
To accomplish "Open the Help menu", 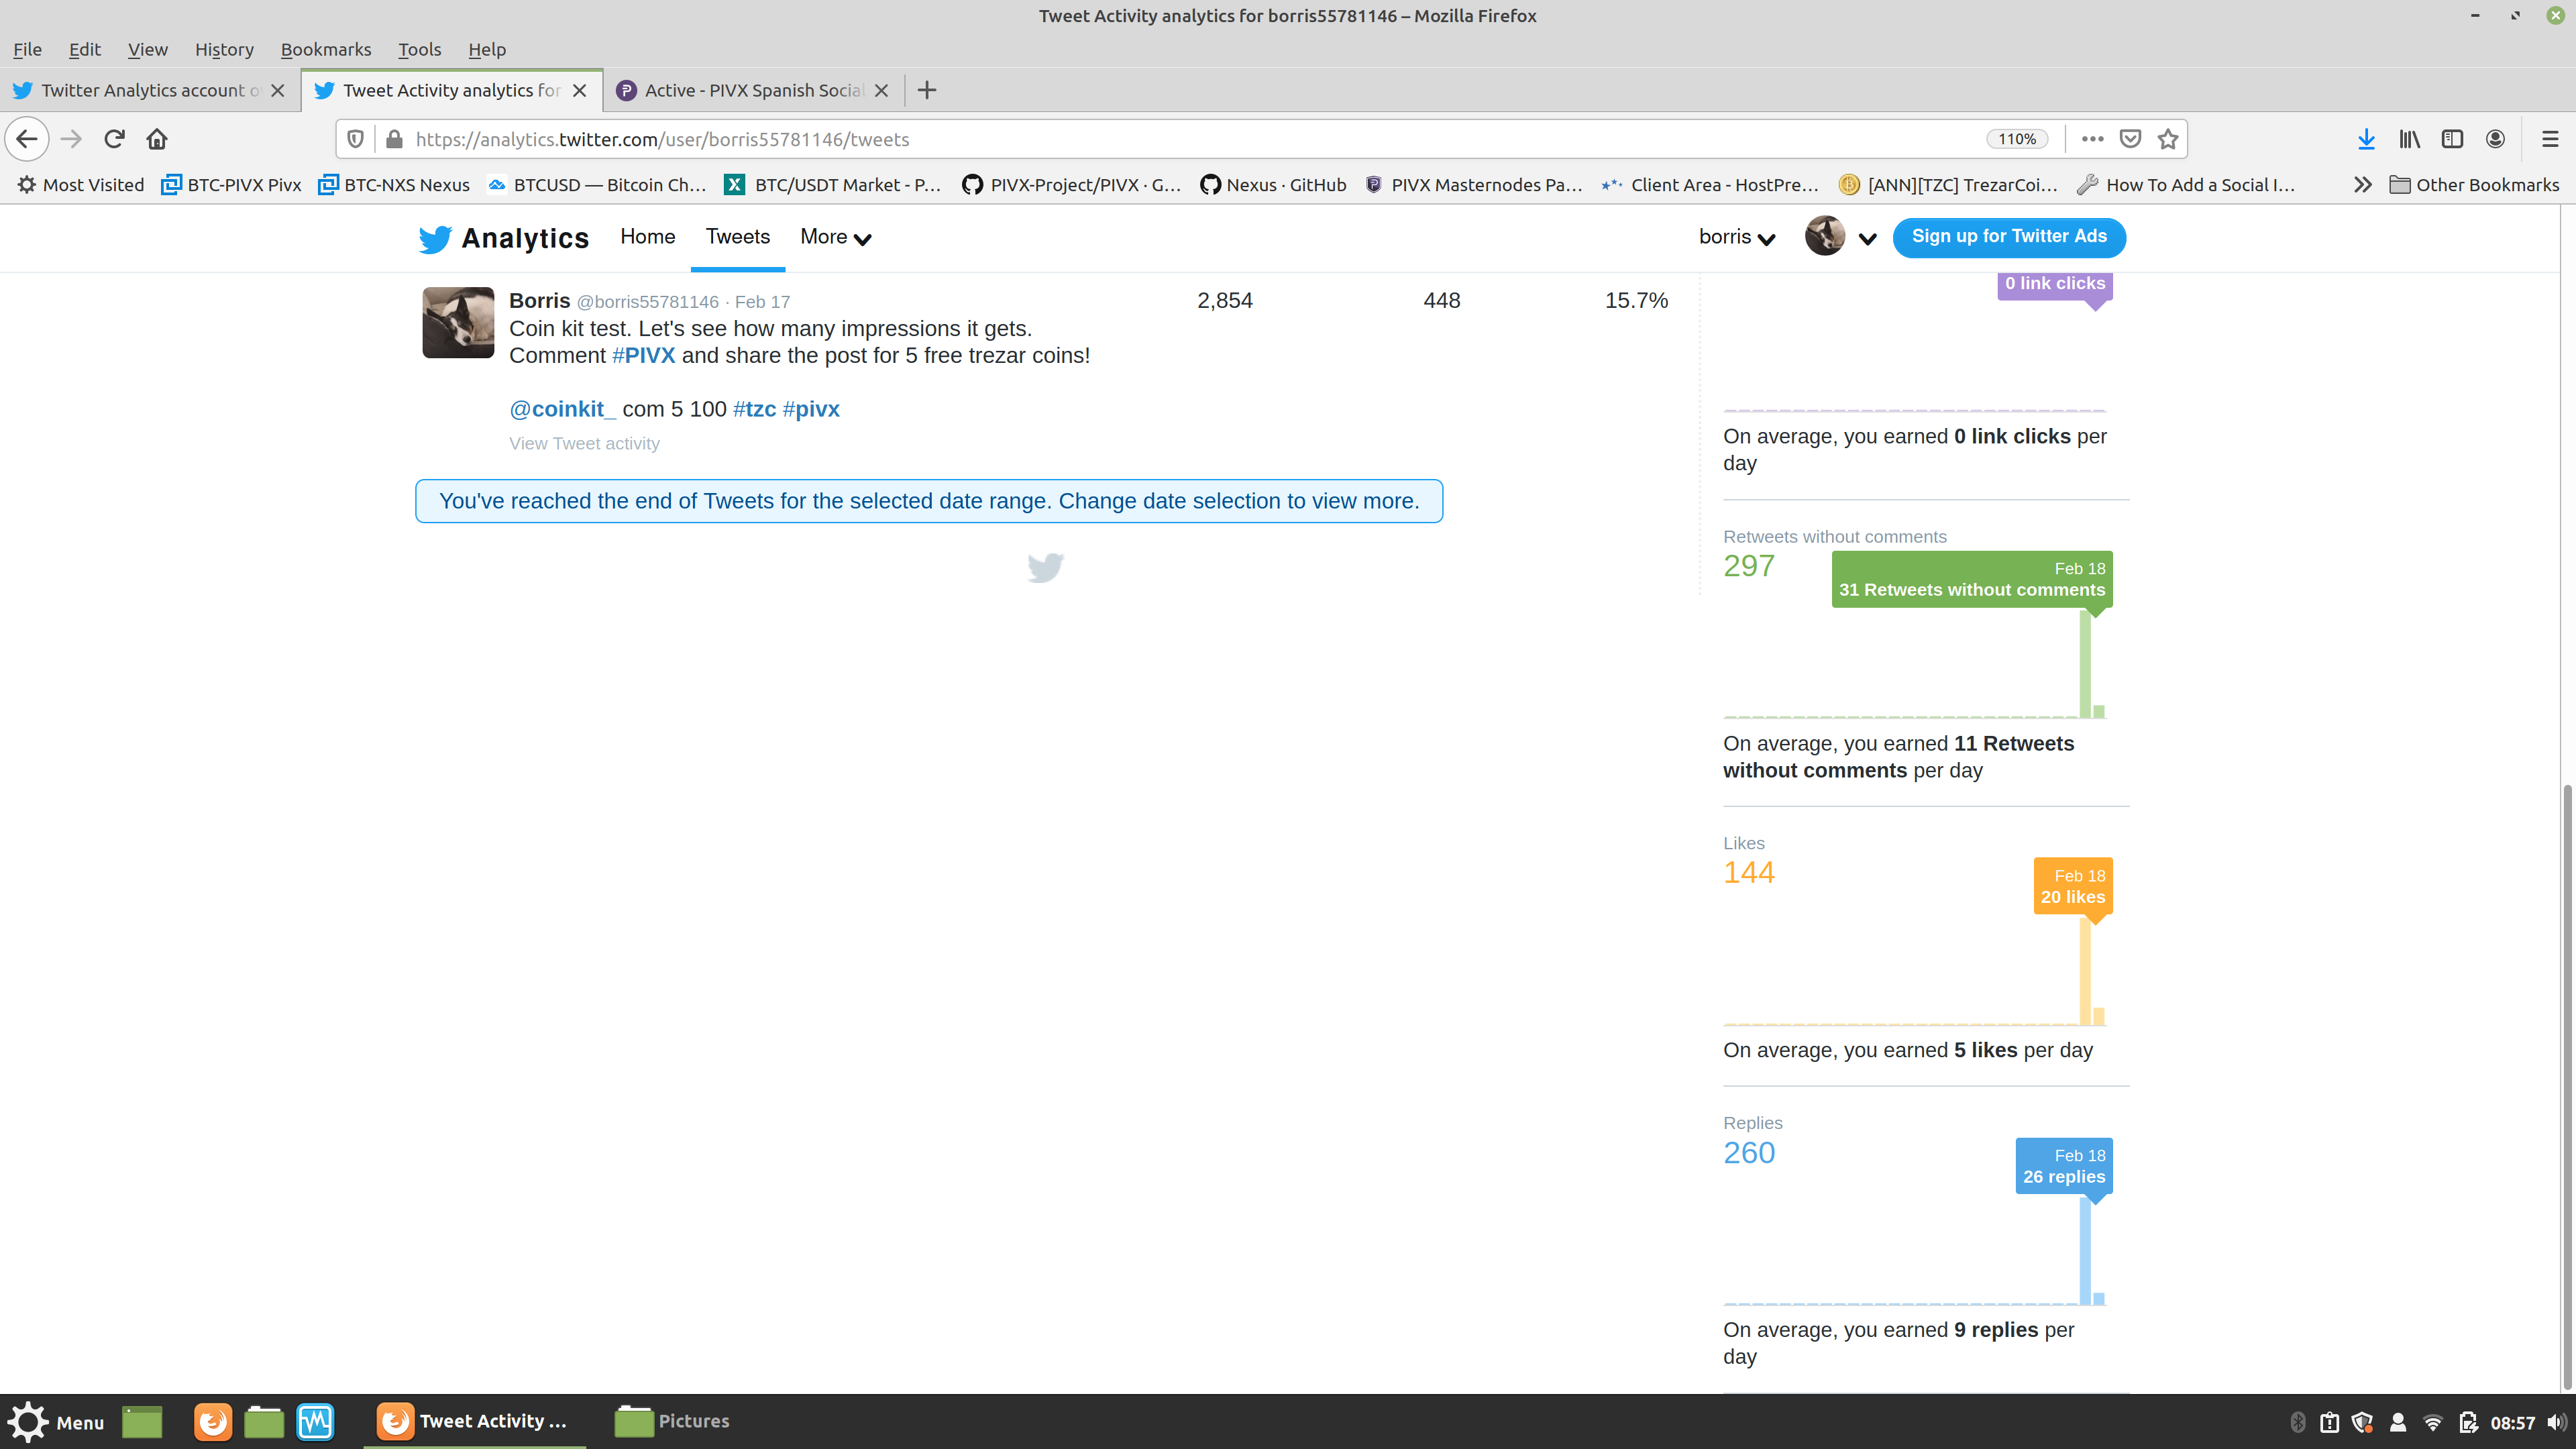I will coord(487,49).
